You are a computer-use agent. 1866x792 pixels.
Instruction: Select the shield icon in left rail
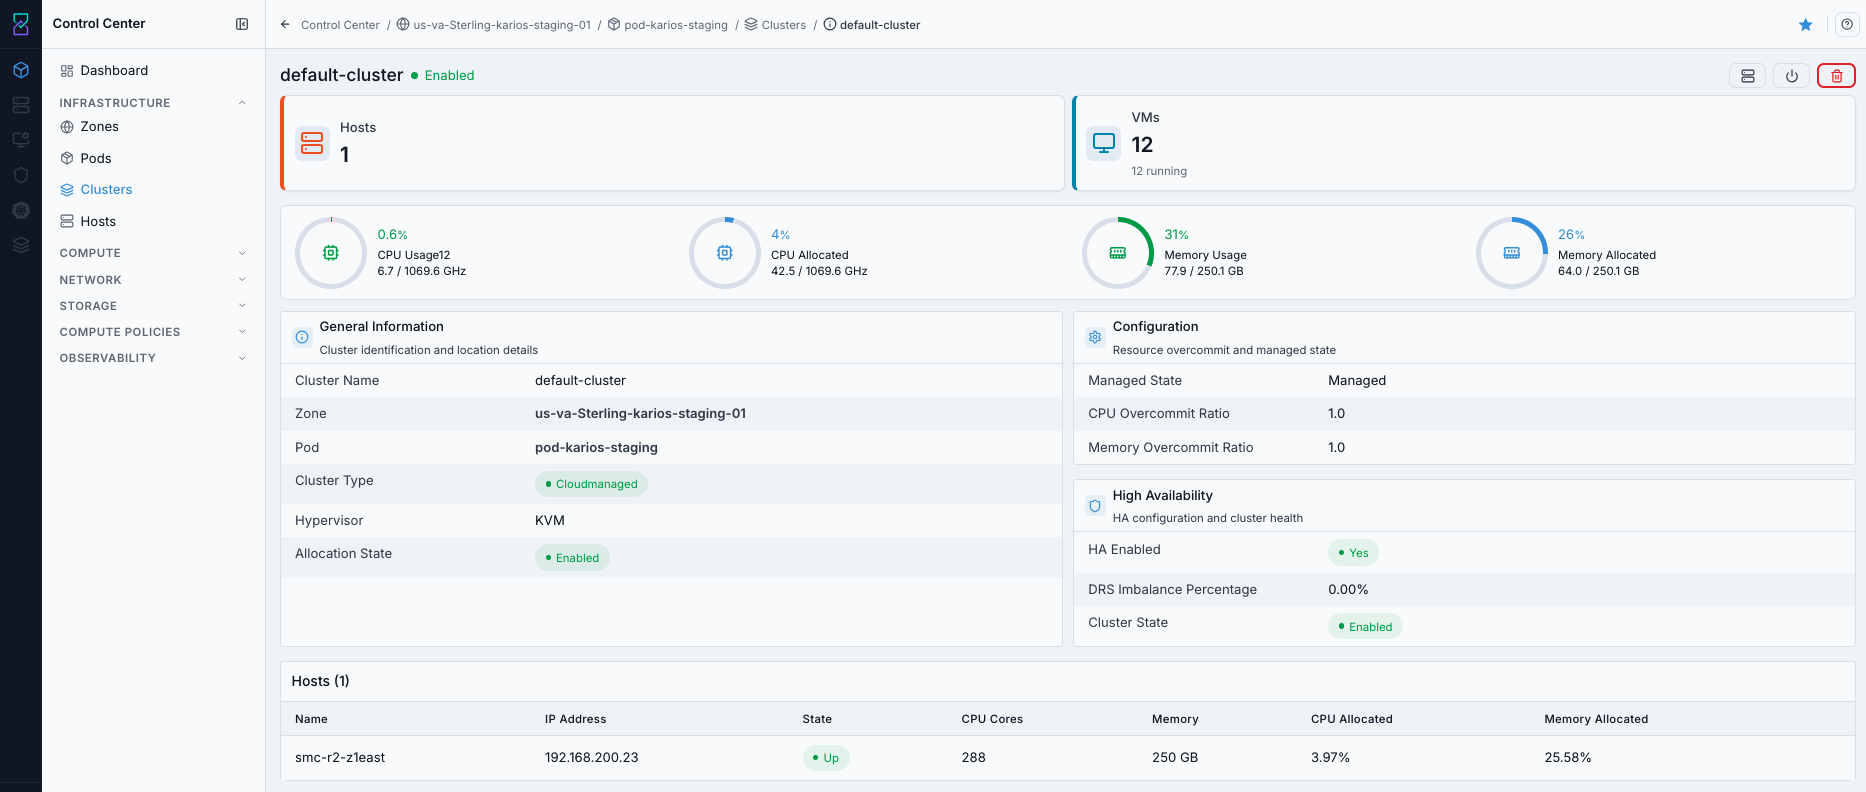(21, 175)
